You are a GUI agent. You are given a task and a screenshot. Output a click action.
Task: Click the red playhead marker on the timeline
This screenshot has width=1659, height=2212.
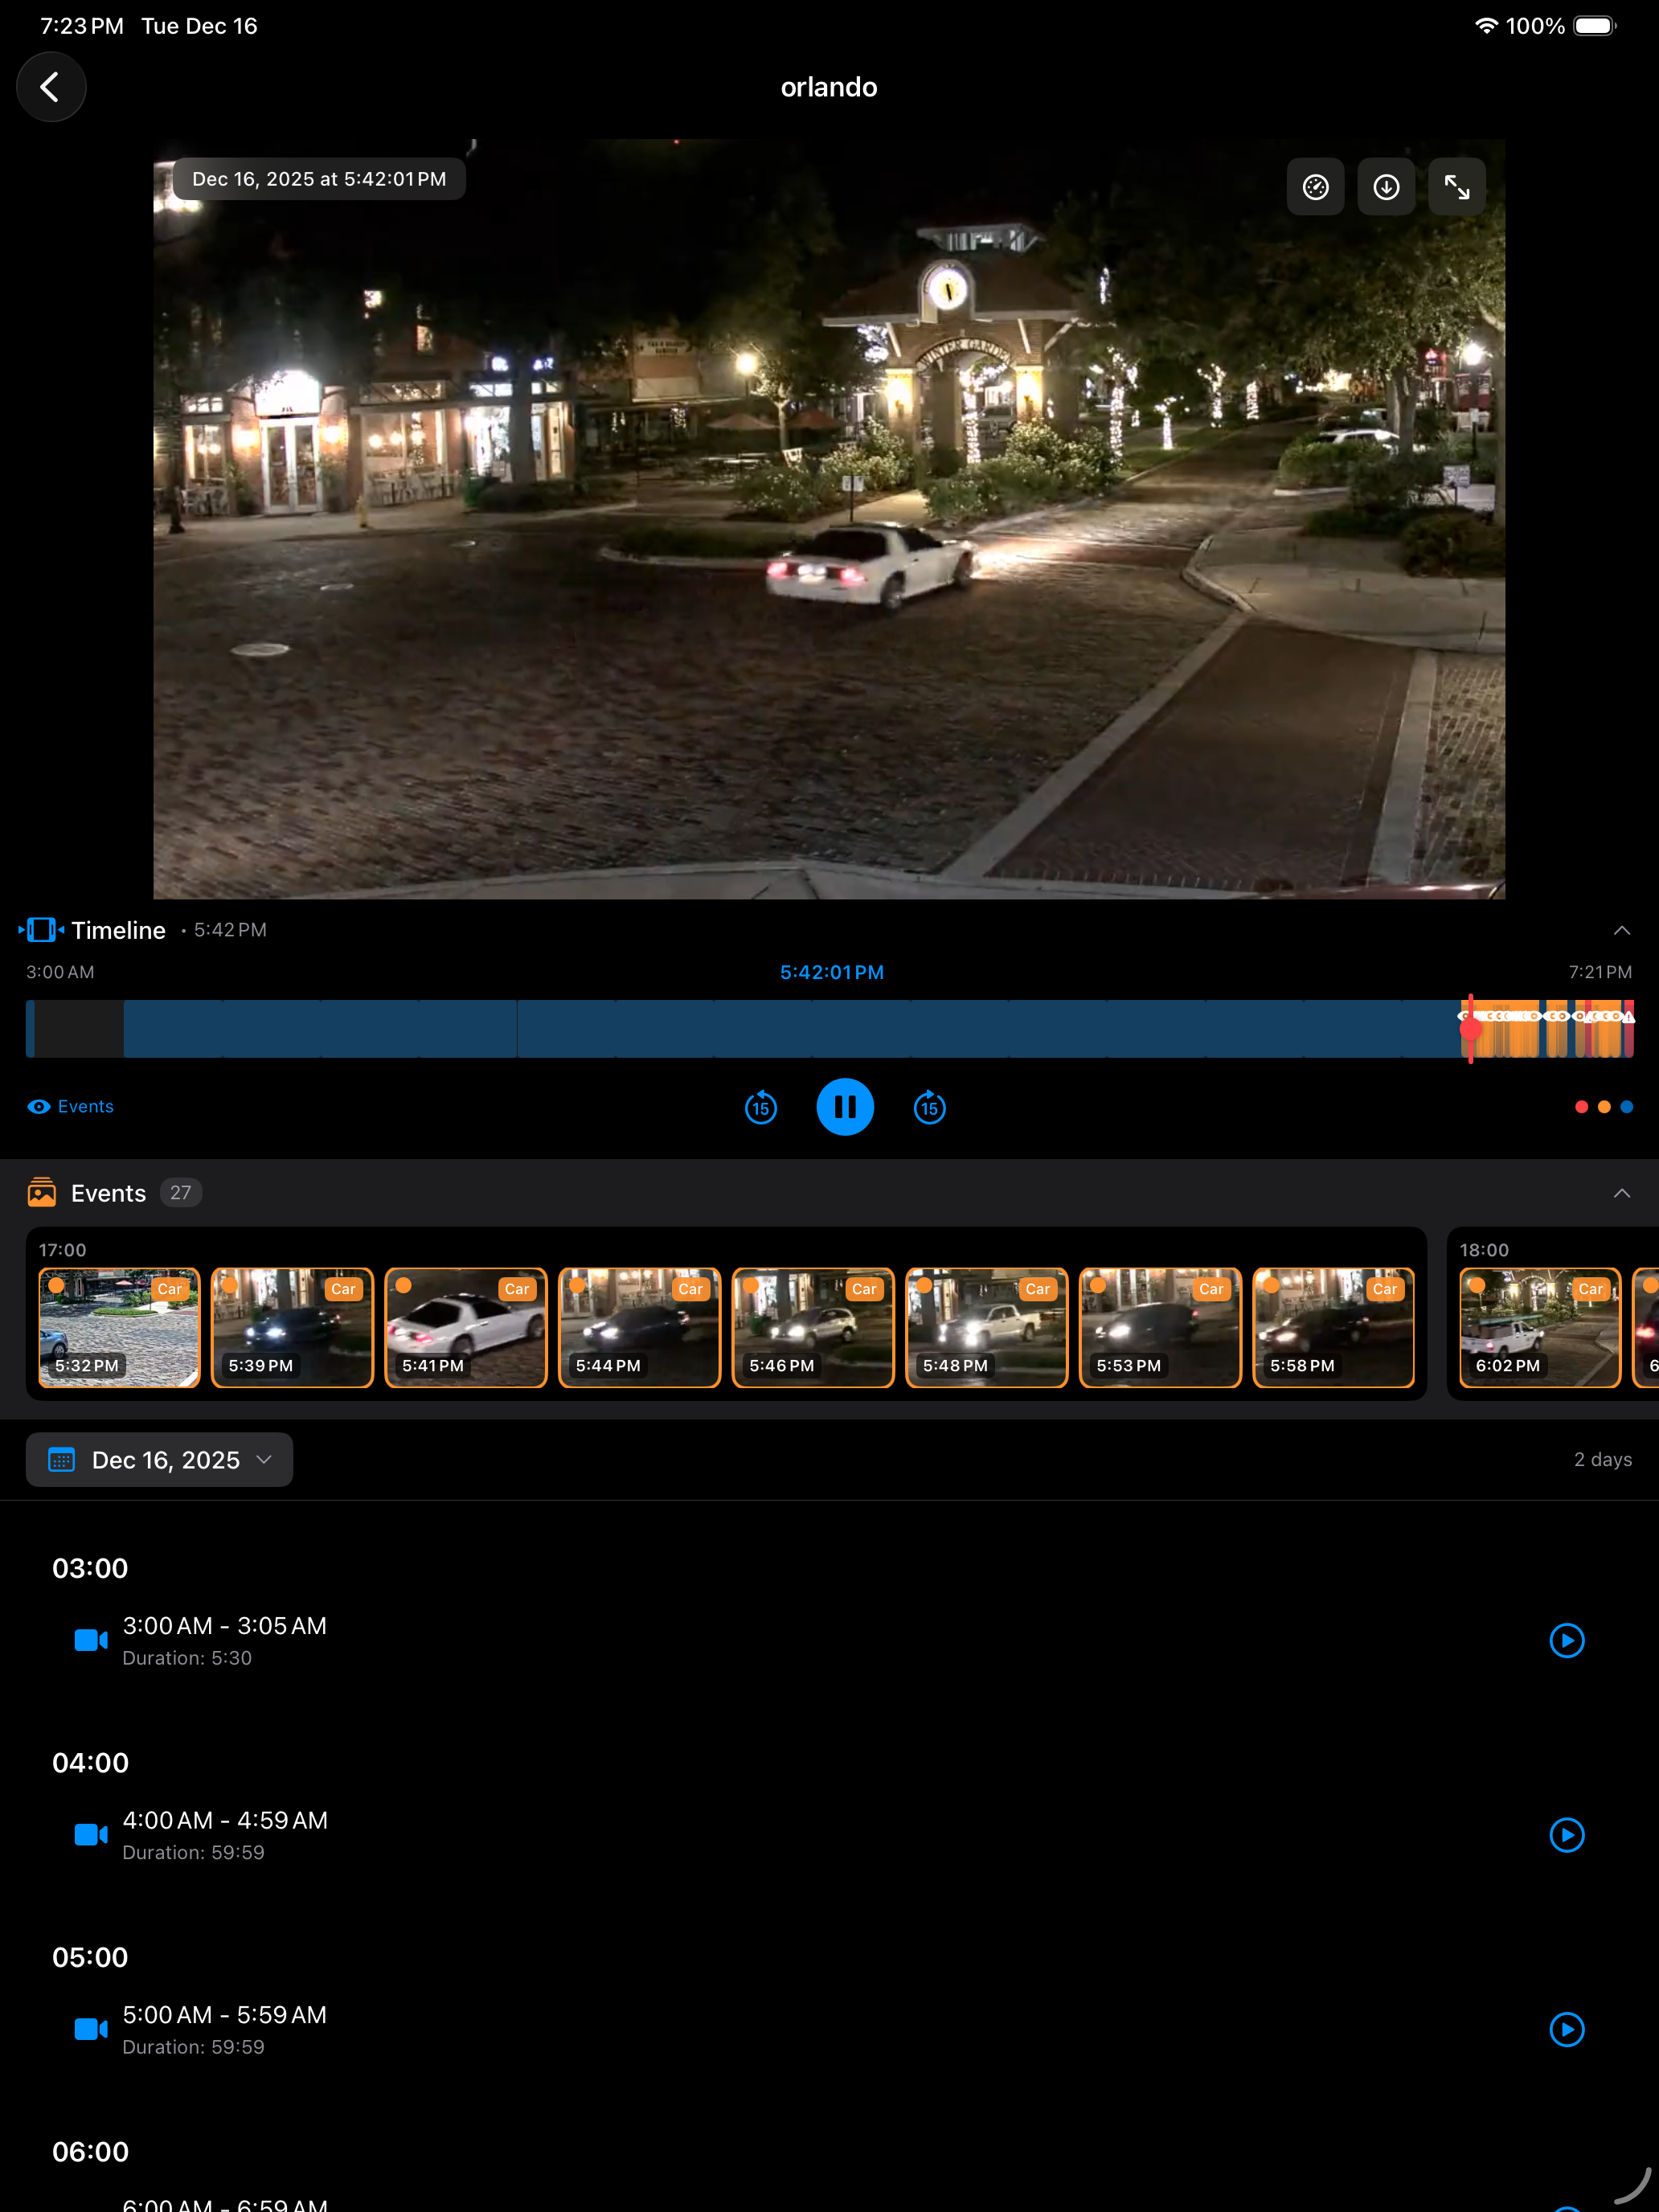click(x=1470, y=1027)
